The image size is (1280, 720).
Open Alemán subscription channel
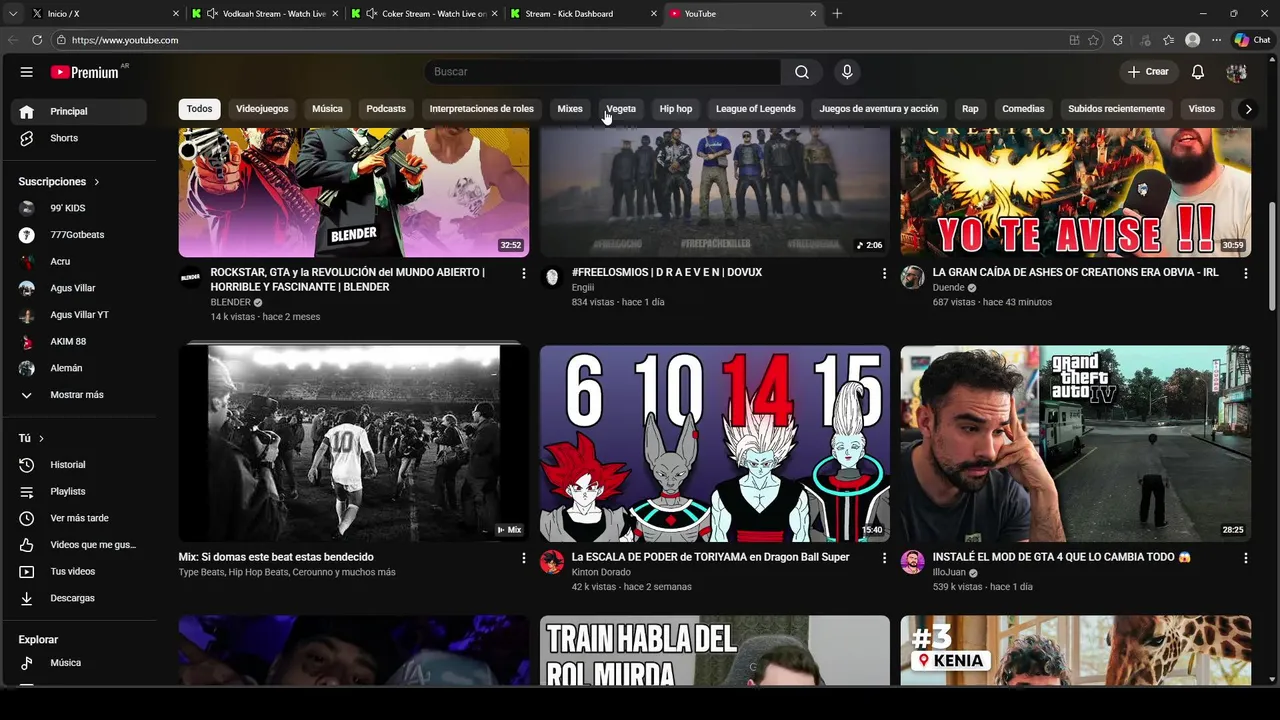[x=78, y=368]
